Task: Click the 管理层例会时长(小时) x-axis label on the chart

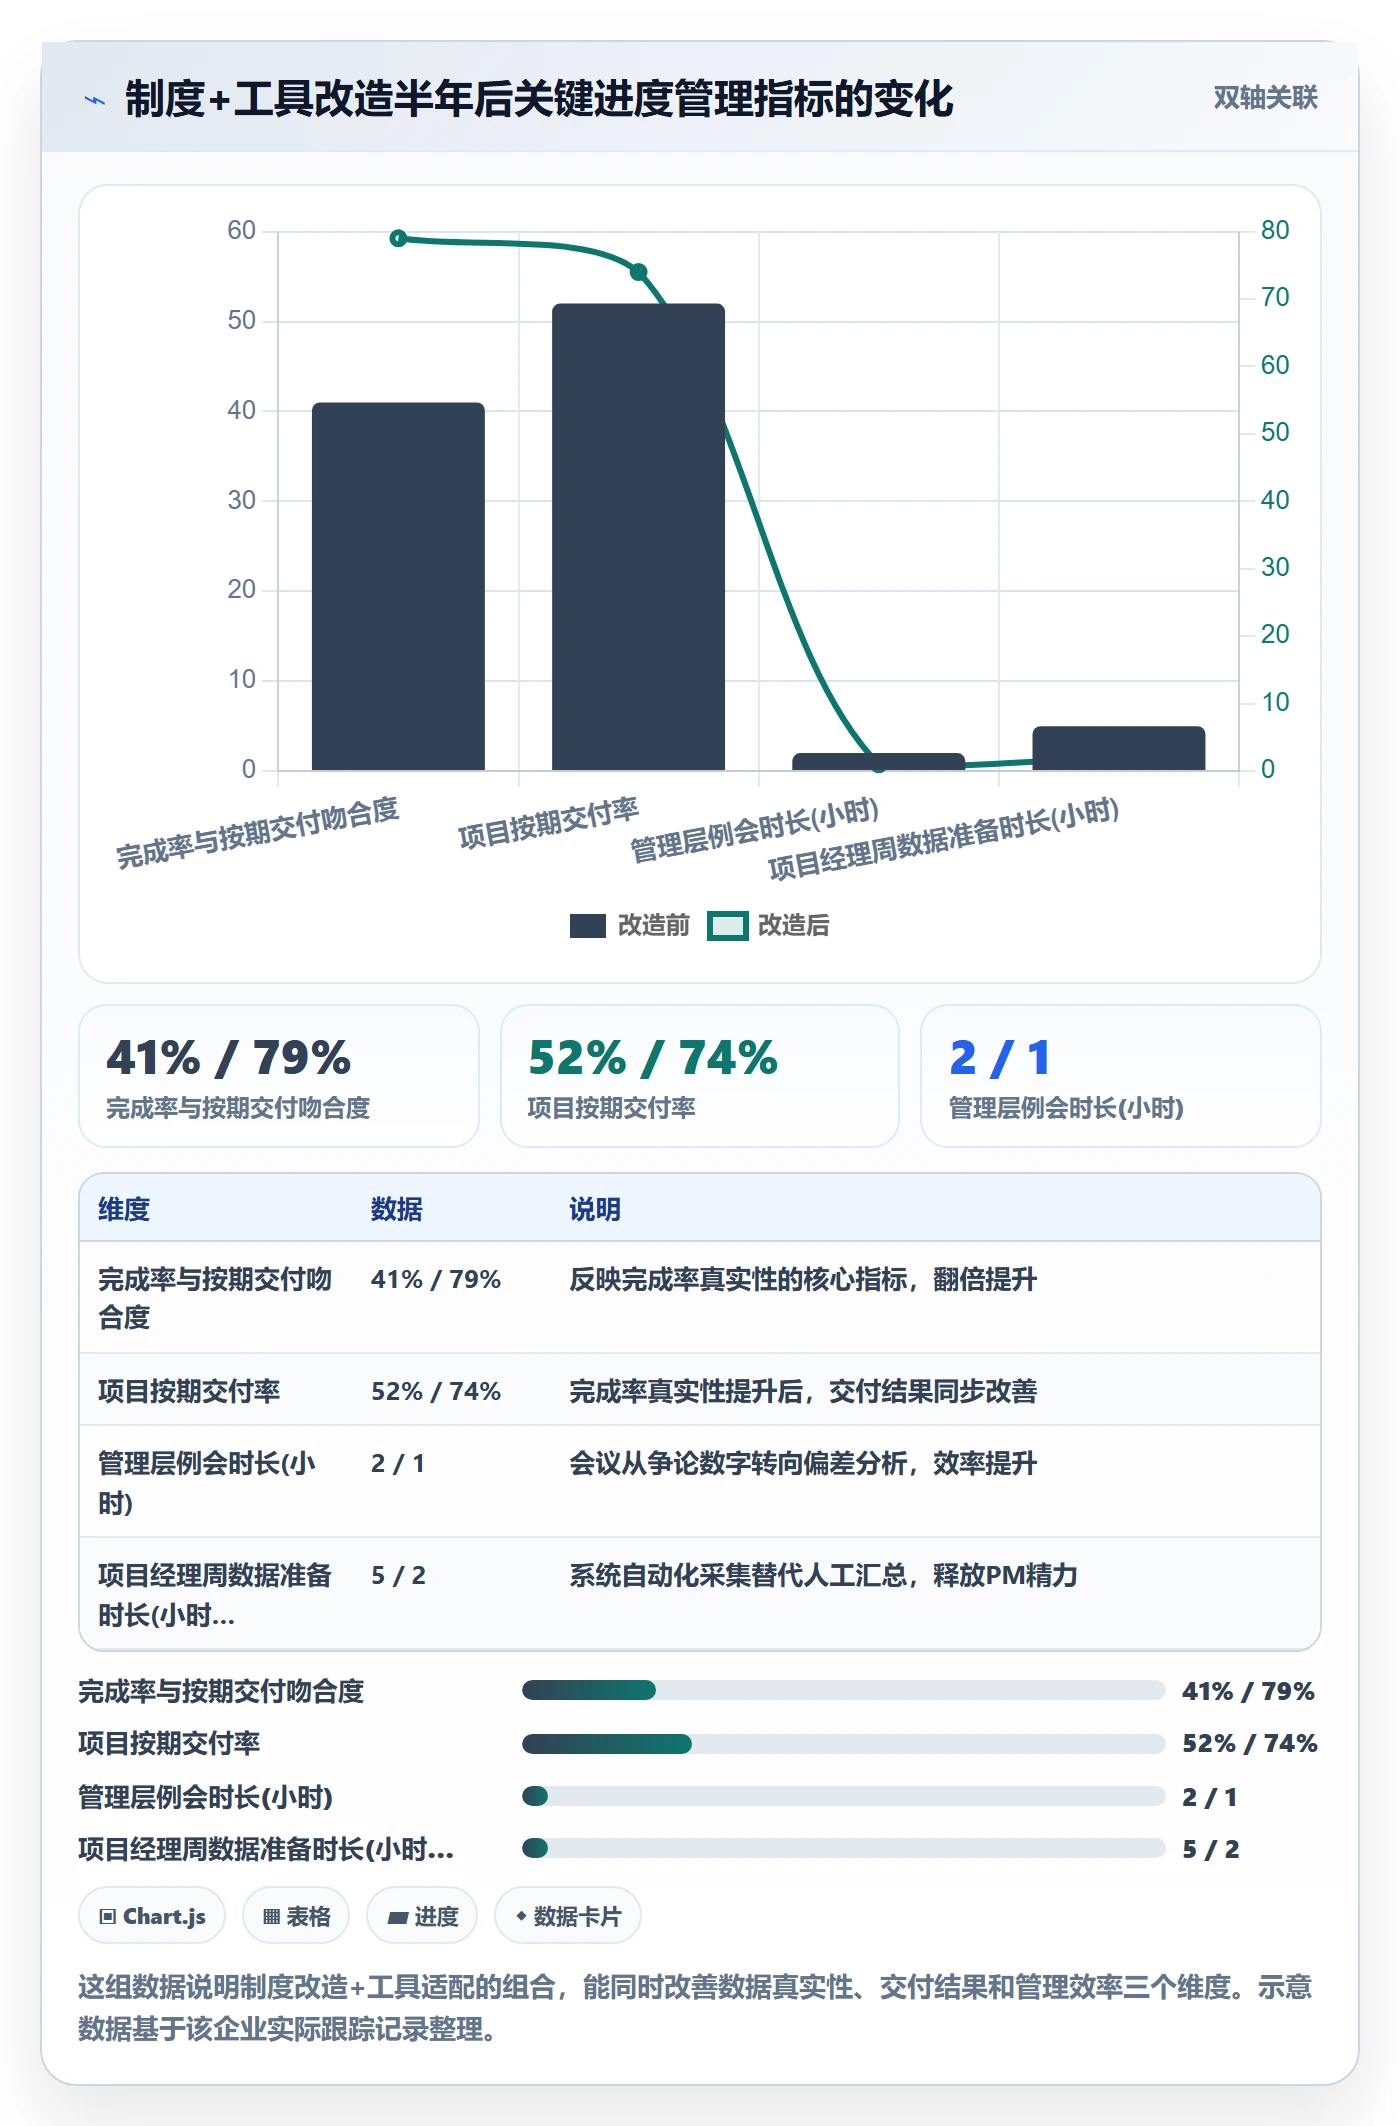Action: click(x=755, y=829)
